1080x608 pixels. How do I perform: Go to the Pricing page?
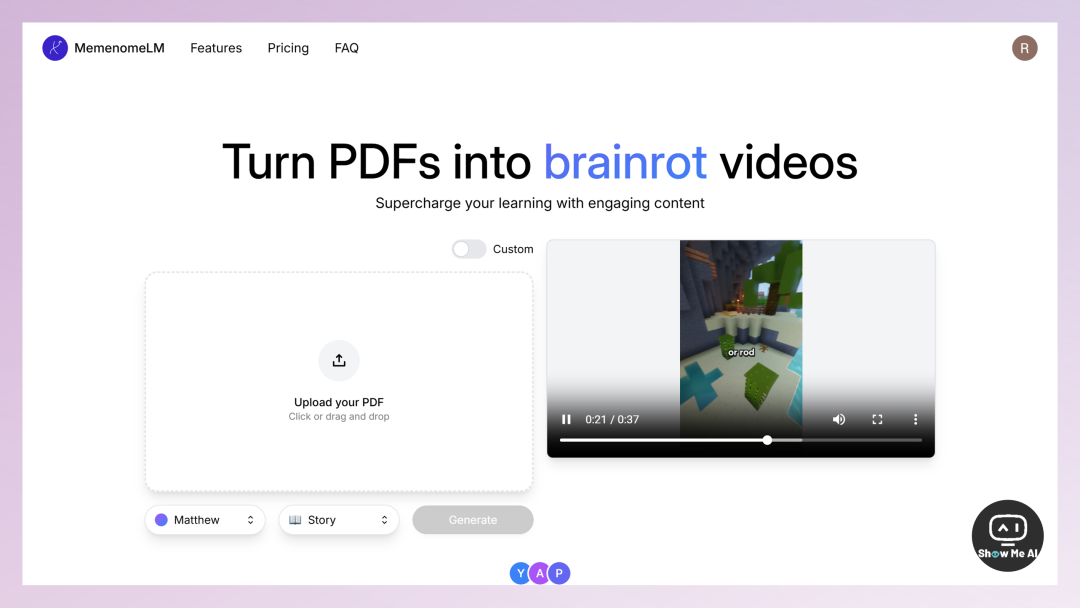[x=288, y=48]
